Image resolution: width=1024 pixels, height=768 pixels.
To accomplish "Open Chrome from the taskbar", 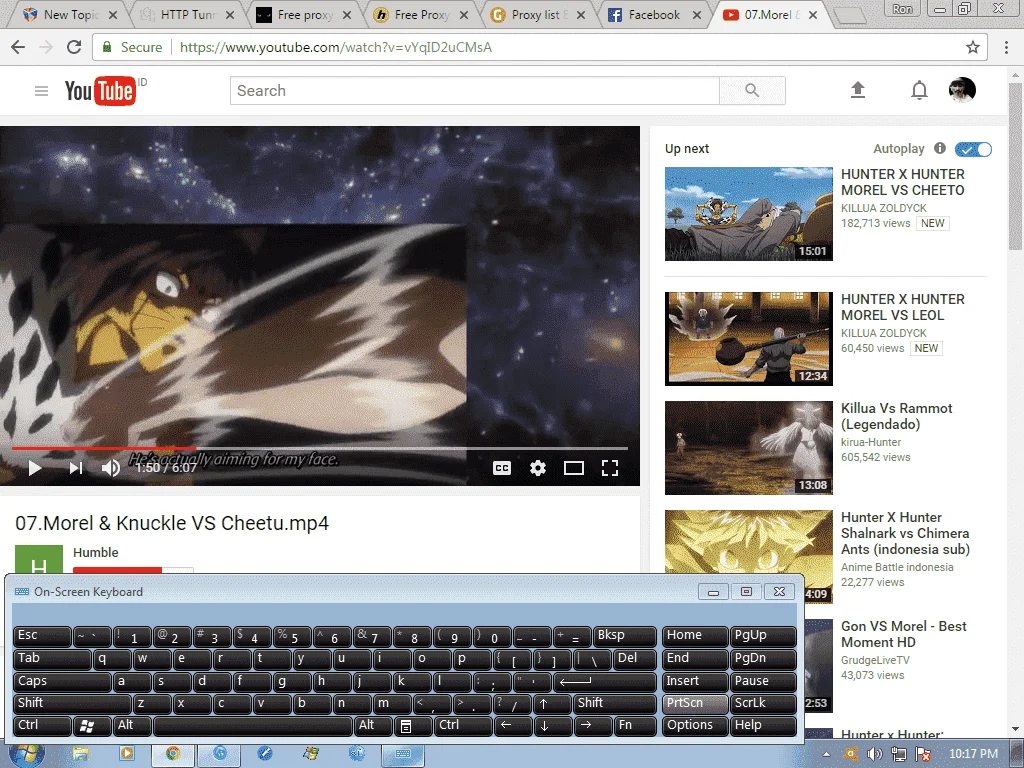I will [172, 754].
